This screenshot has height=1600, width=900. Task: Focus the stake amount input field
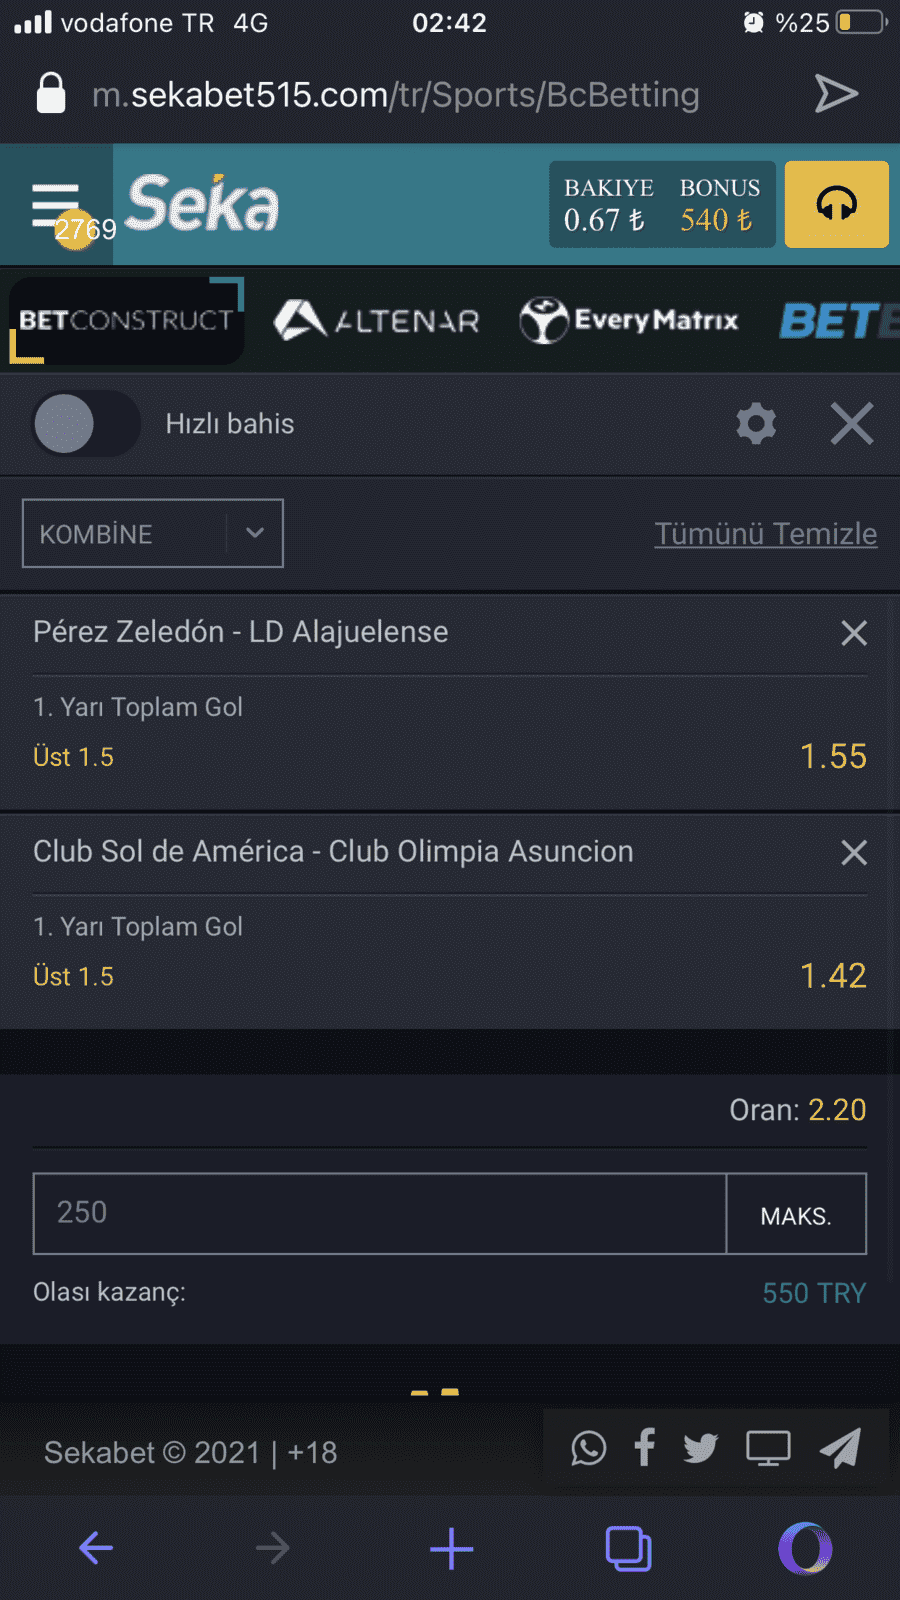tap(380, 1214)
